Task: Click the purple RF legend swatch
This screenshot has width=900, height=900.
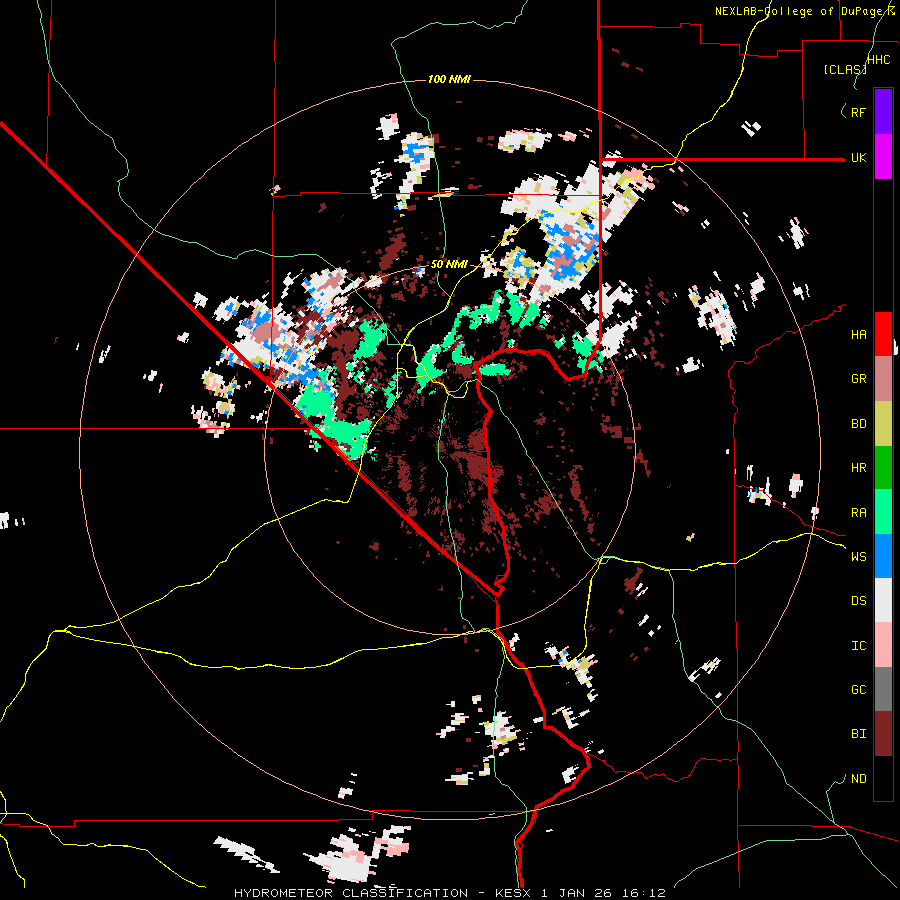Action: click(x=883, y=112)
